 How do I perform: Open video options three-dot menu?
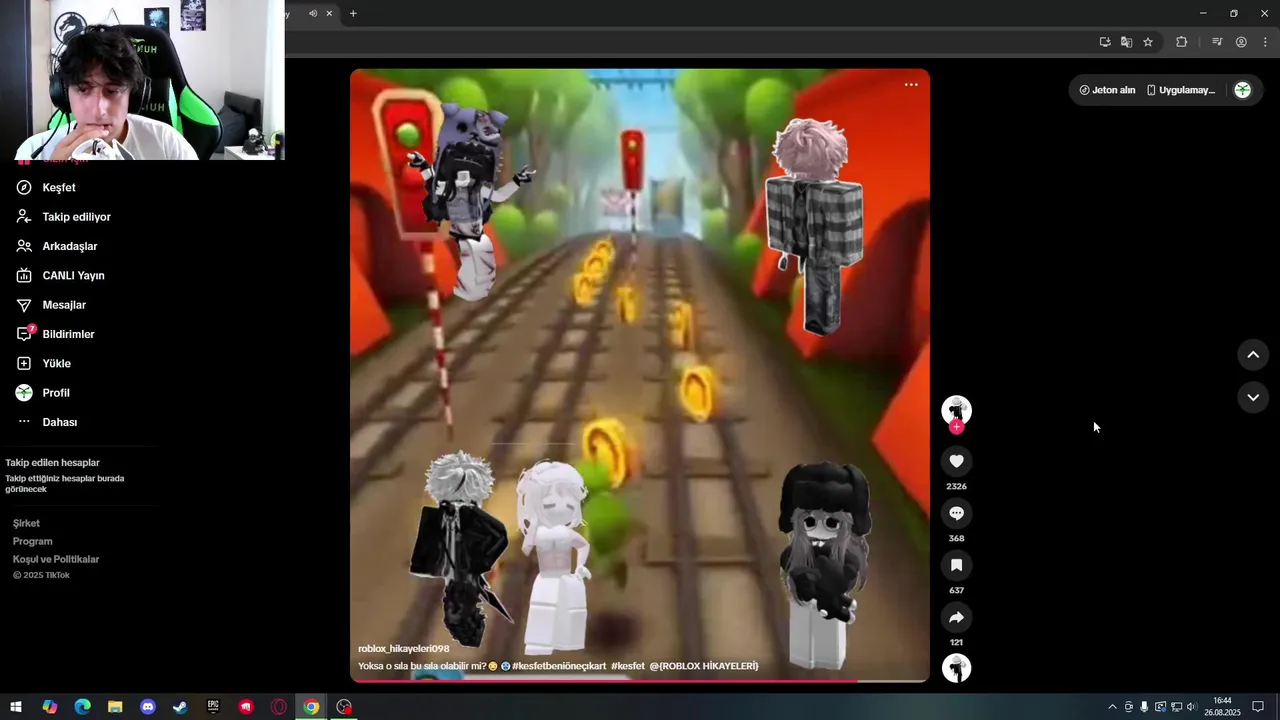pyautogui.click(x=911, y=85)
